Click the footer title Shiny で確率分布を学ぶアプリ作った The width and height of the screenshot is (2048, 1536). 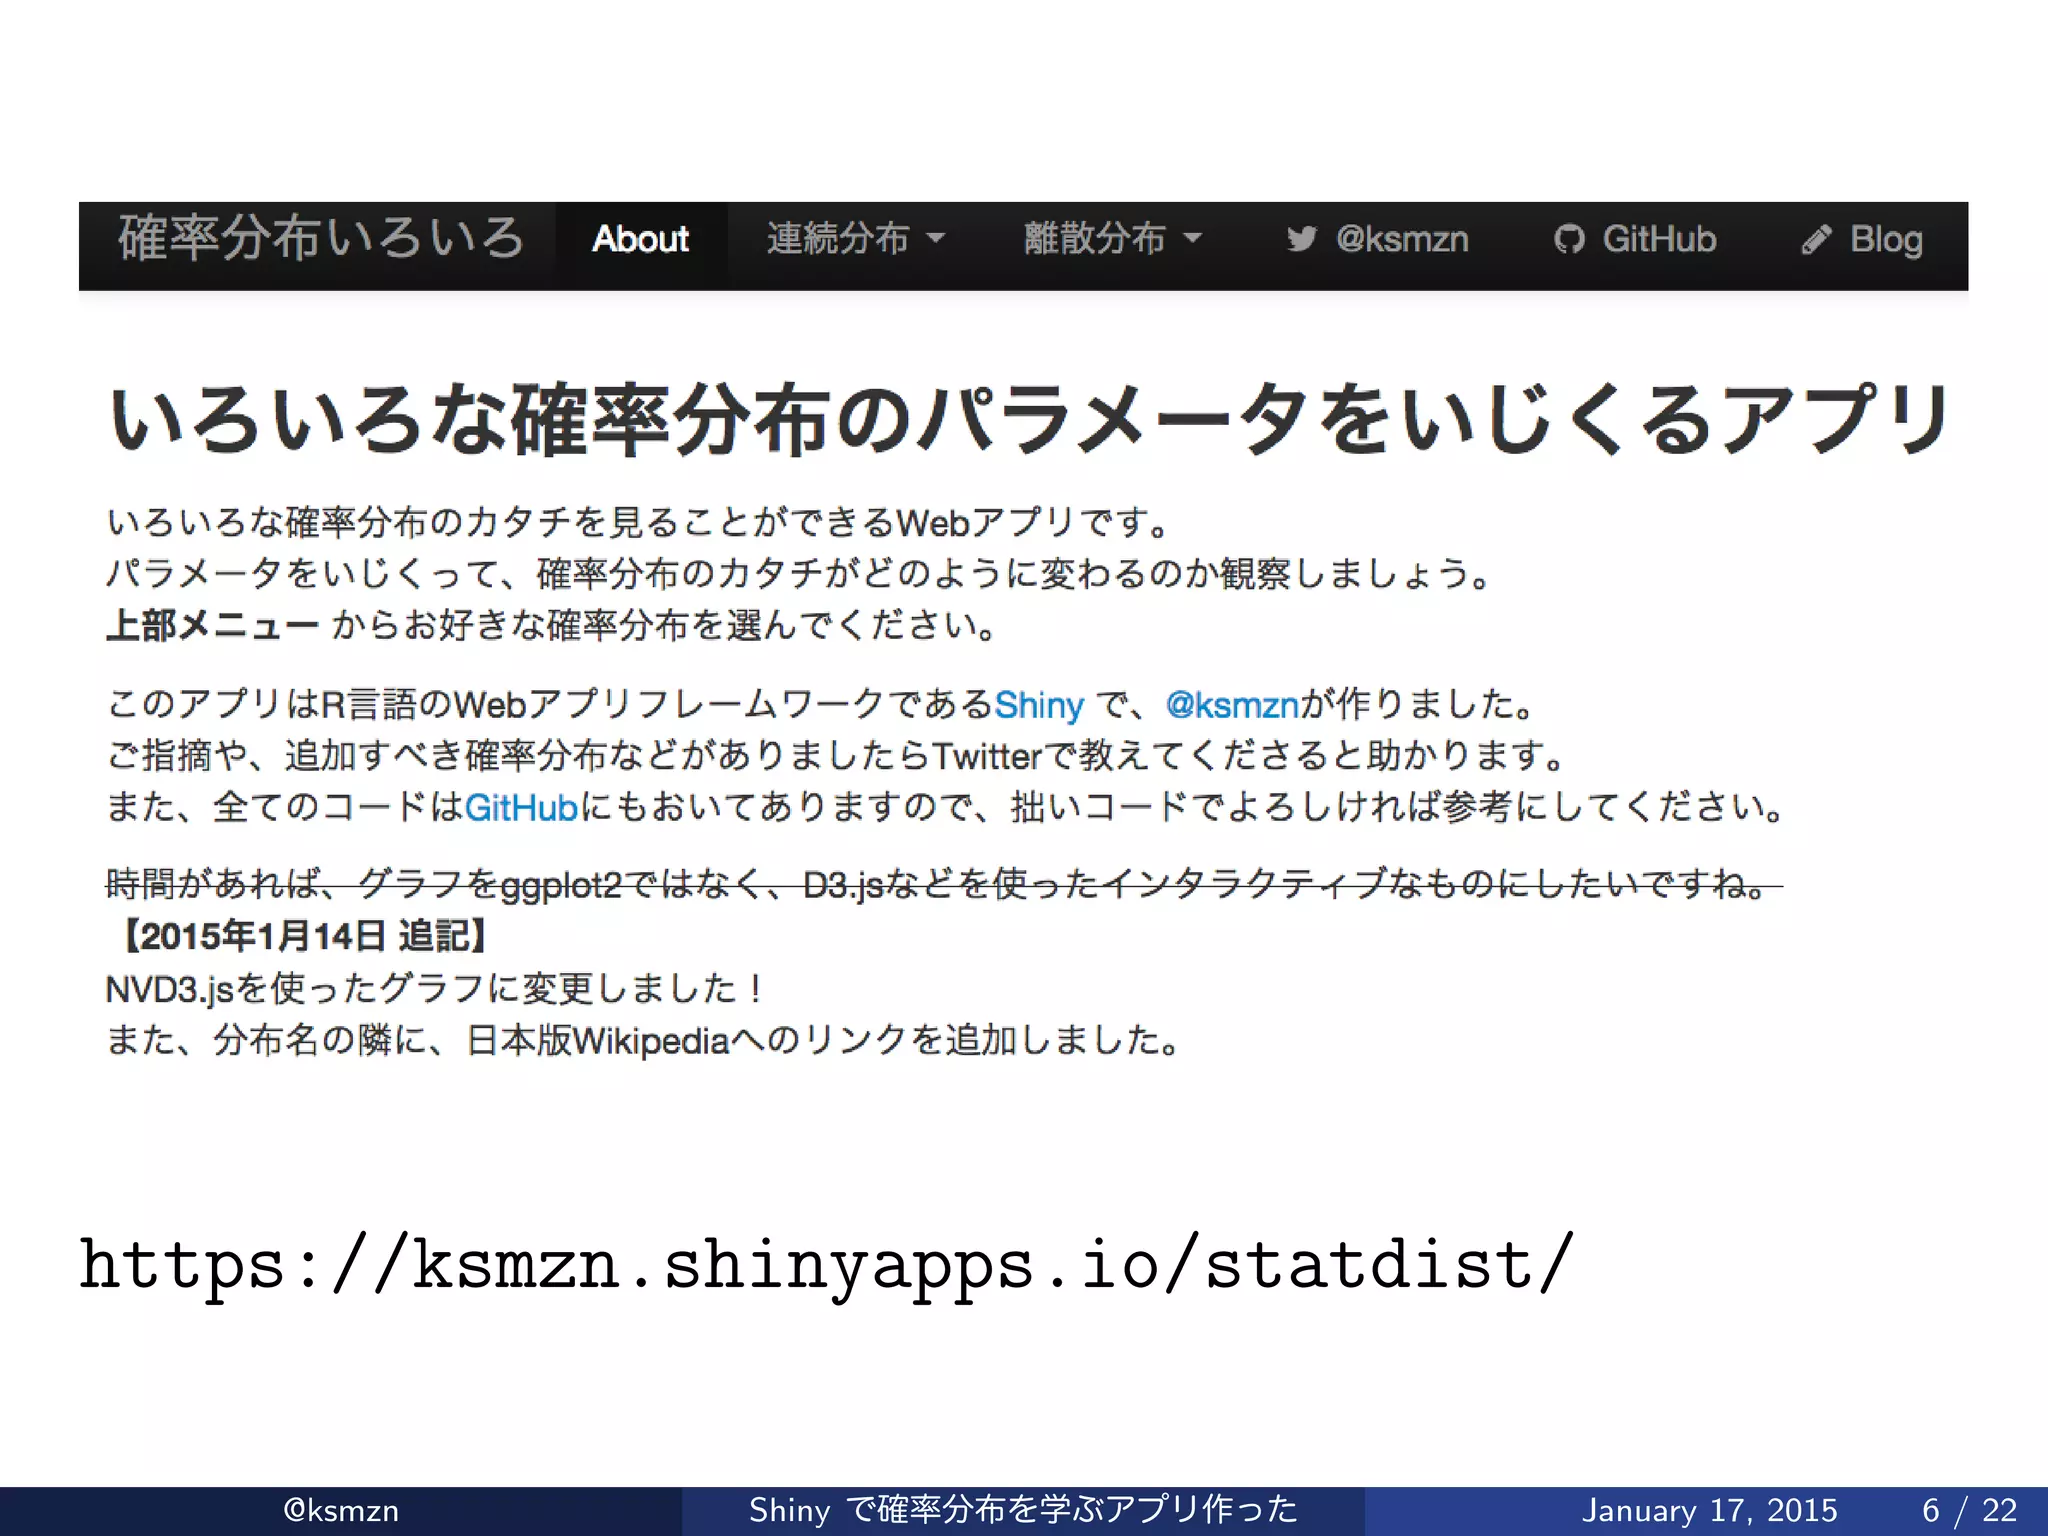pos(1023,1509)
